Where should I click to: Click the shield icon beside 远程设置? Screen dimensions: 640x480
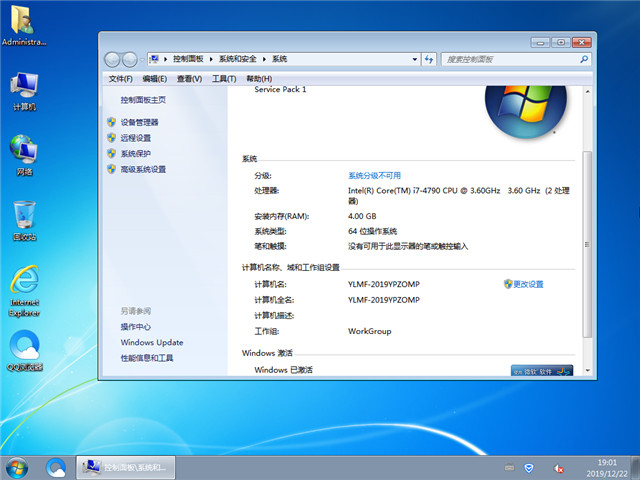[111, 138]
